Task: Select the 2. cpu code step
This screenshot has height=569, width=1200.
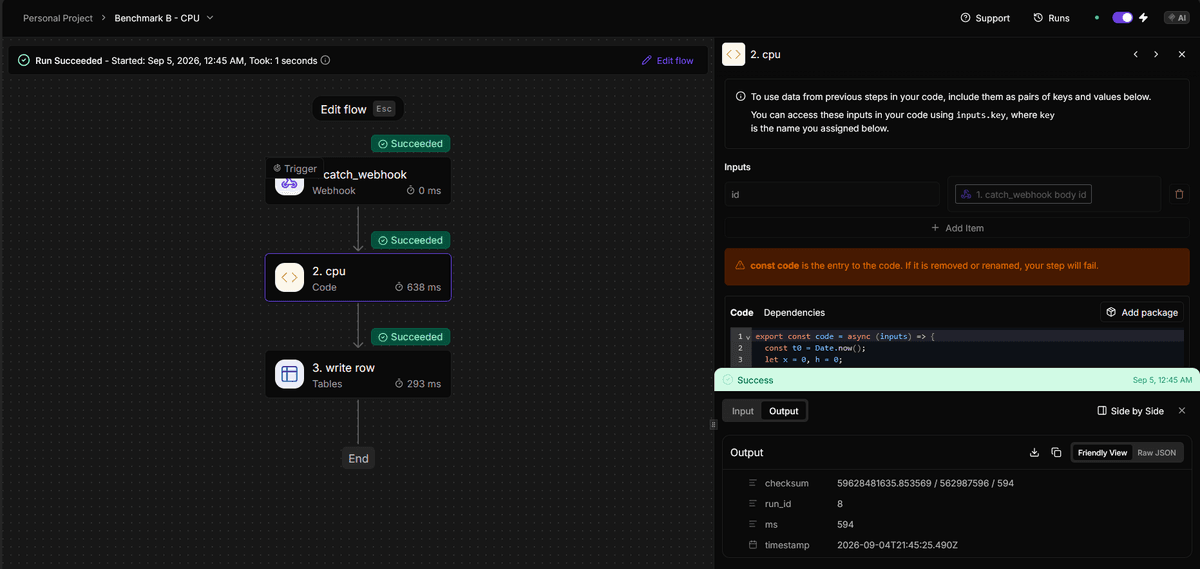Action: point(358,277)
